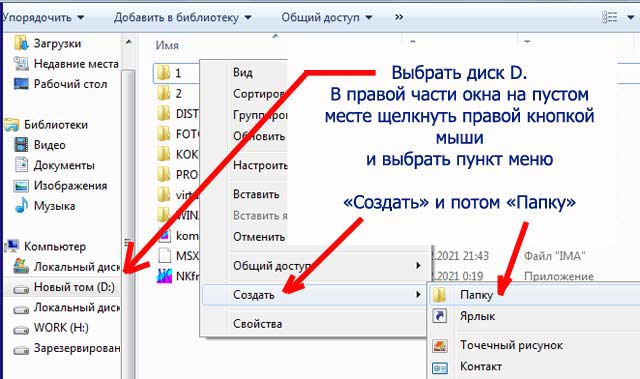Screen dimensions: 640x379
Task: Select the FOT folder icon
Action: click(164, 134)
